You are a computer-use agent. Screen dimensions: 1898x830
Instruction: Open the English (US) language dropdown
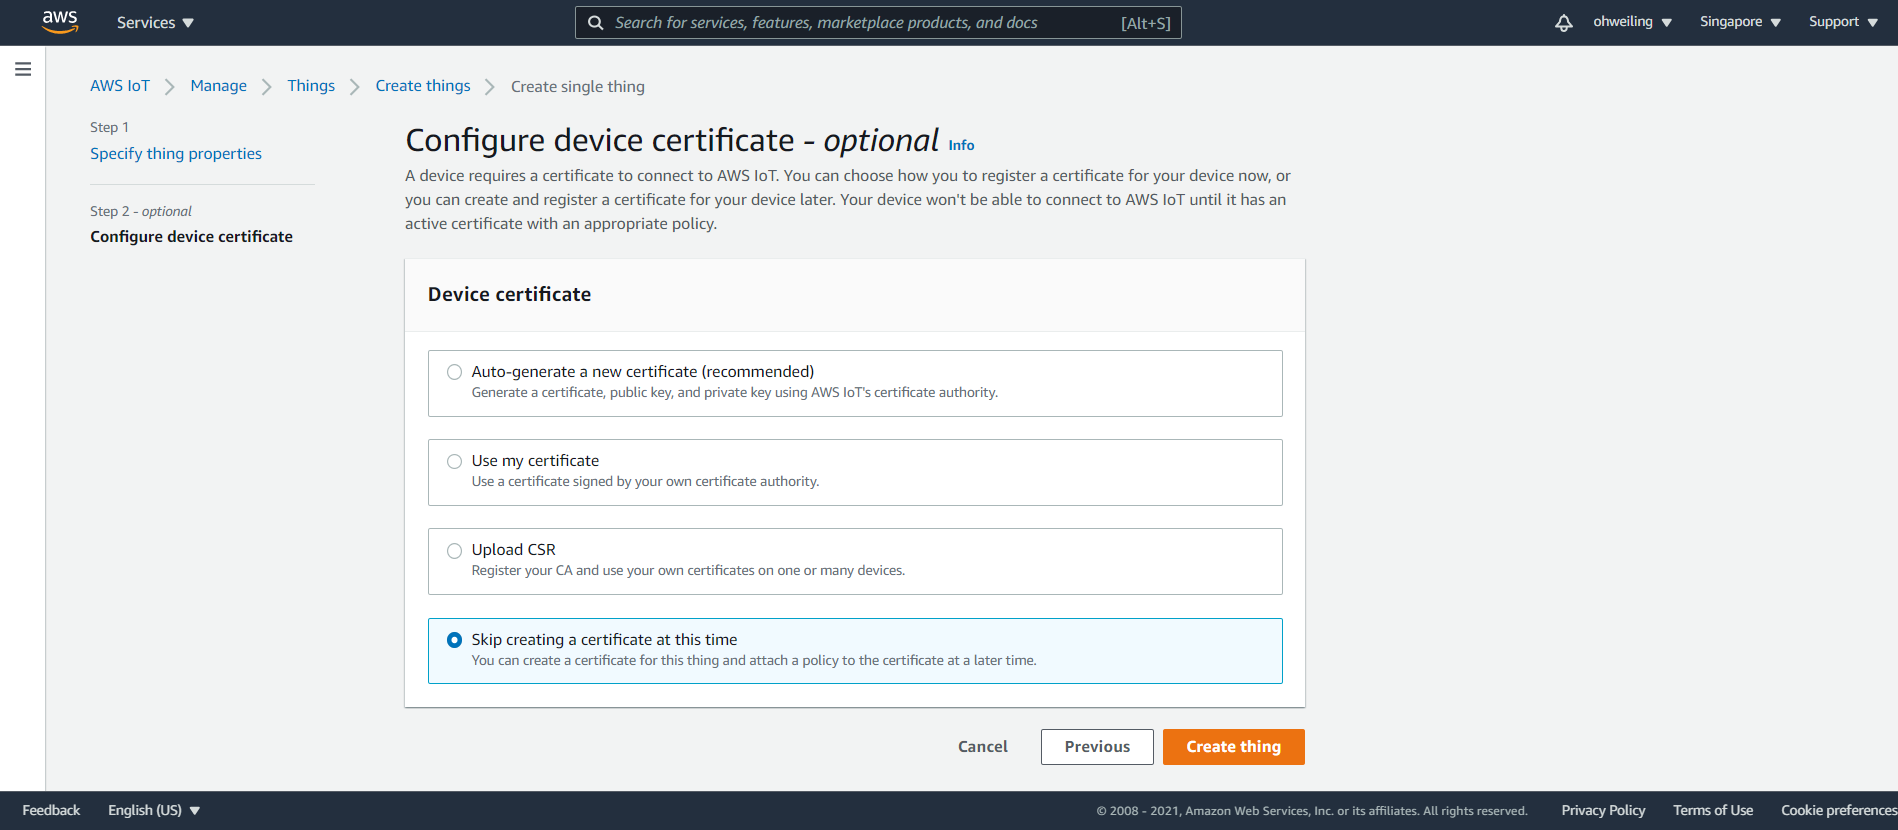click(154, 810)
